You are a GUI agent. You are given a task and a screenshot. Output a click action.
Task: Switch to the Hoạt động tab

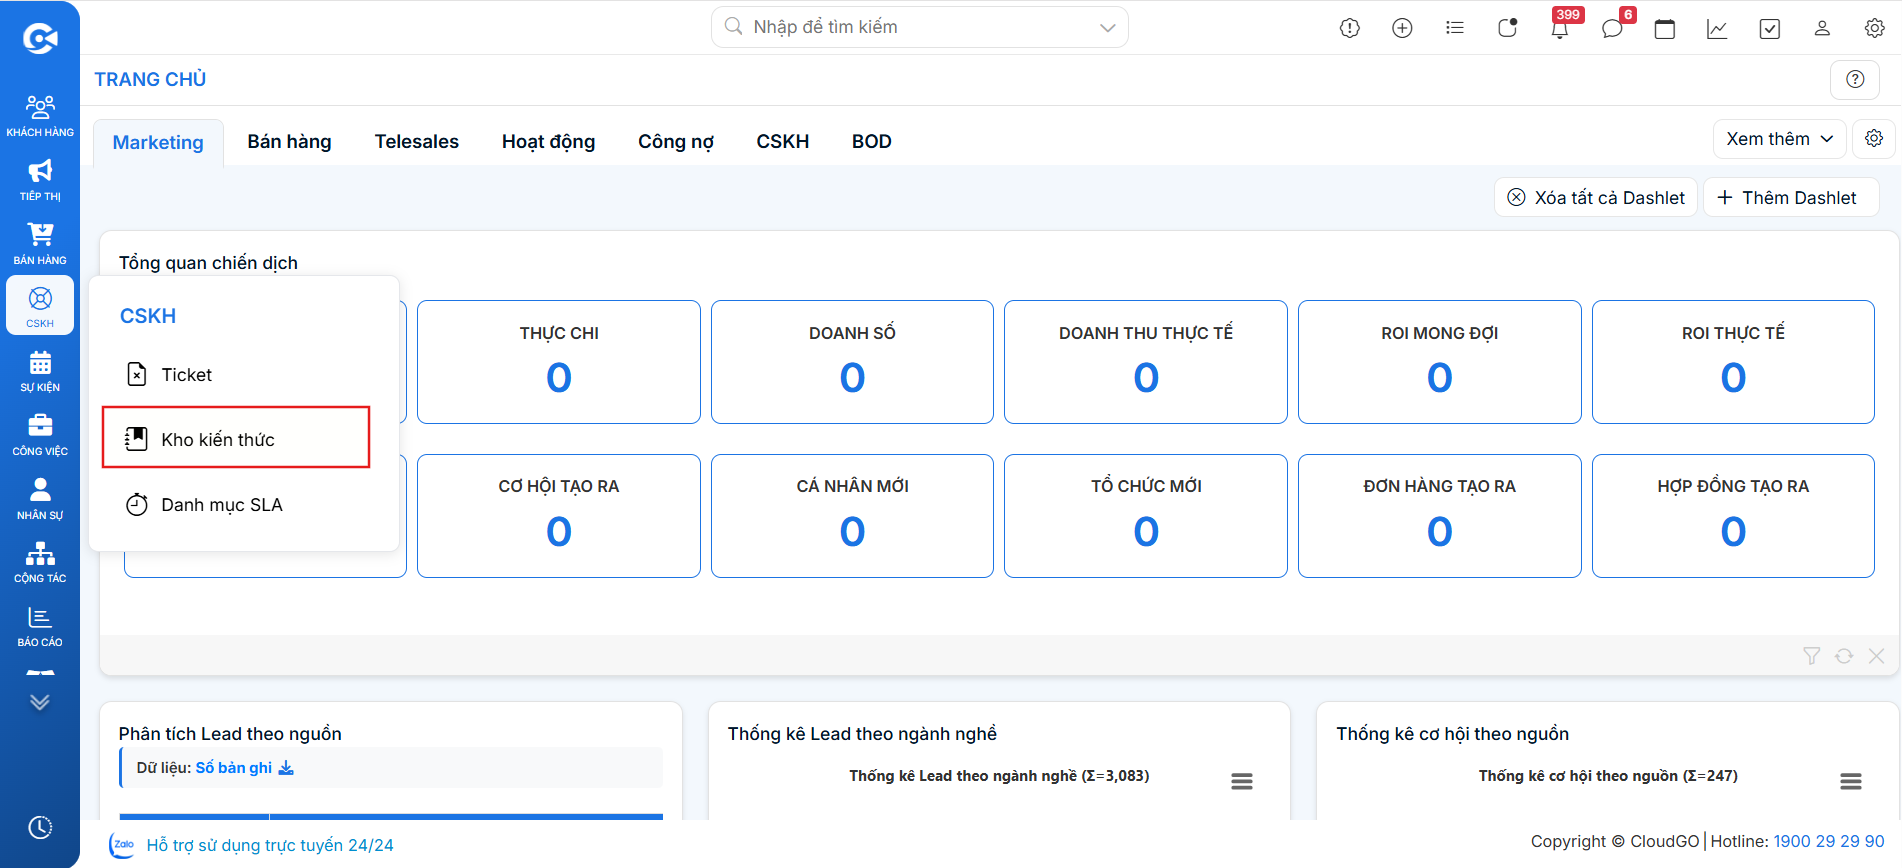[x=548, y=142]
